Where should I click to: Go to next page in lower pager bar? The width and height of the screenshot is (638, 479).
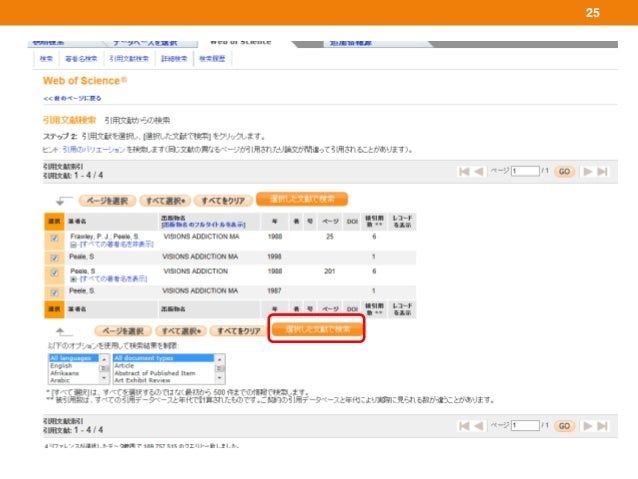(588, 426)
